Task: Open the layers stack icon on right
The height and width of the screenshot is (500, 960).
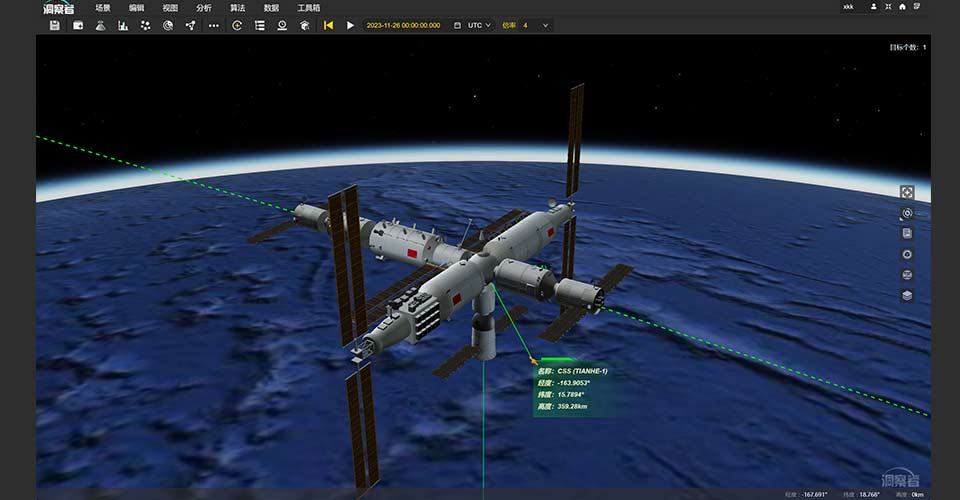Action: click(x=907, y=295)
